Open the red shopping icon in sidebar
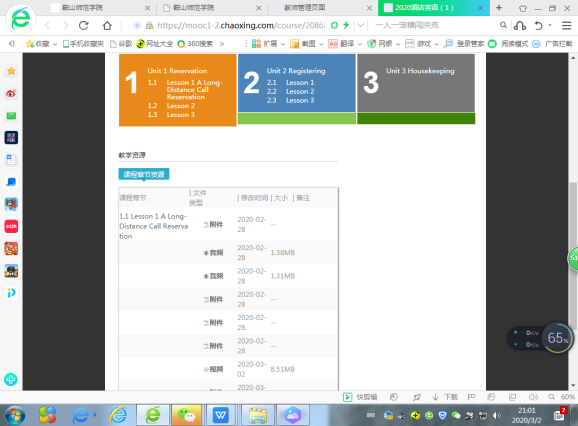 tap(11, 226)
